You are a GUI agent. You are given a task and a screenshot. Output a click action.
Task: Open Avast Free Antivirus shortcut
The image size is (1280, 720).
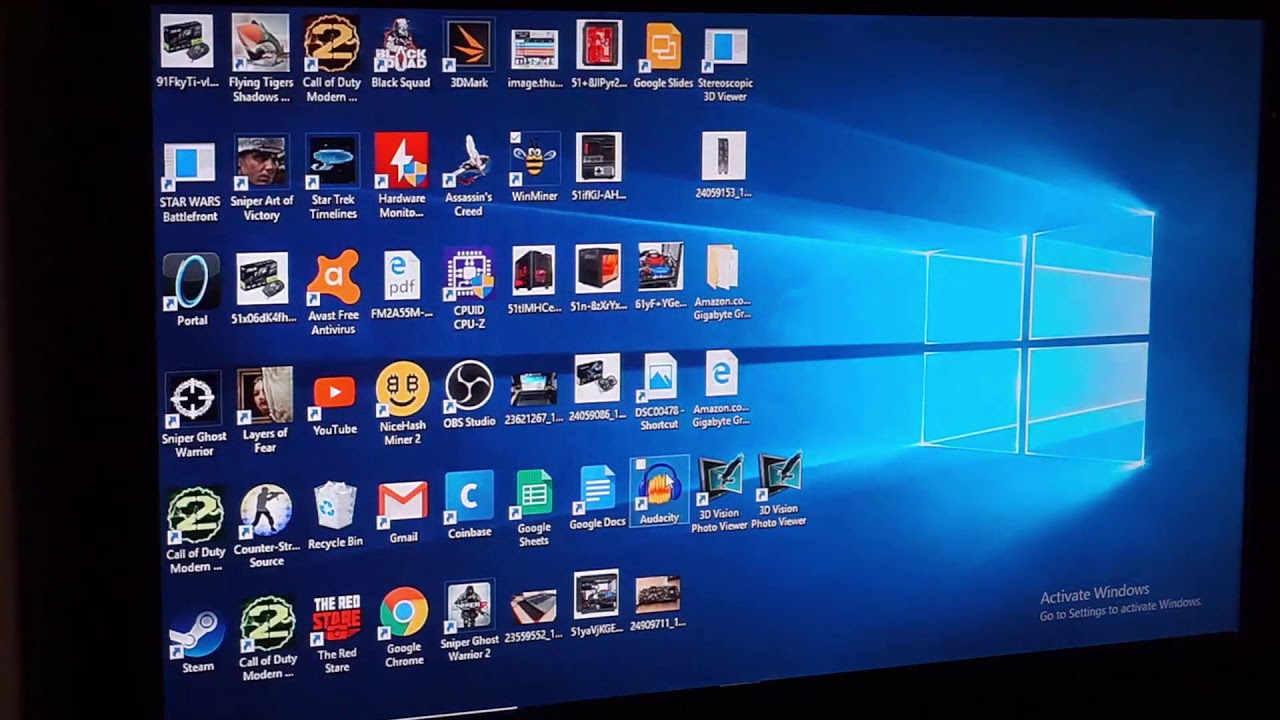[x=333, y=292]
